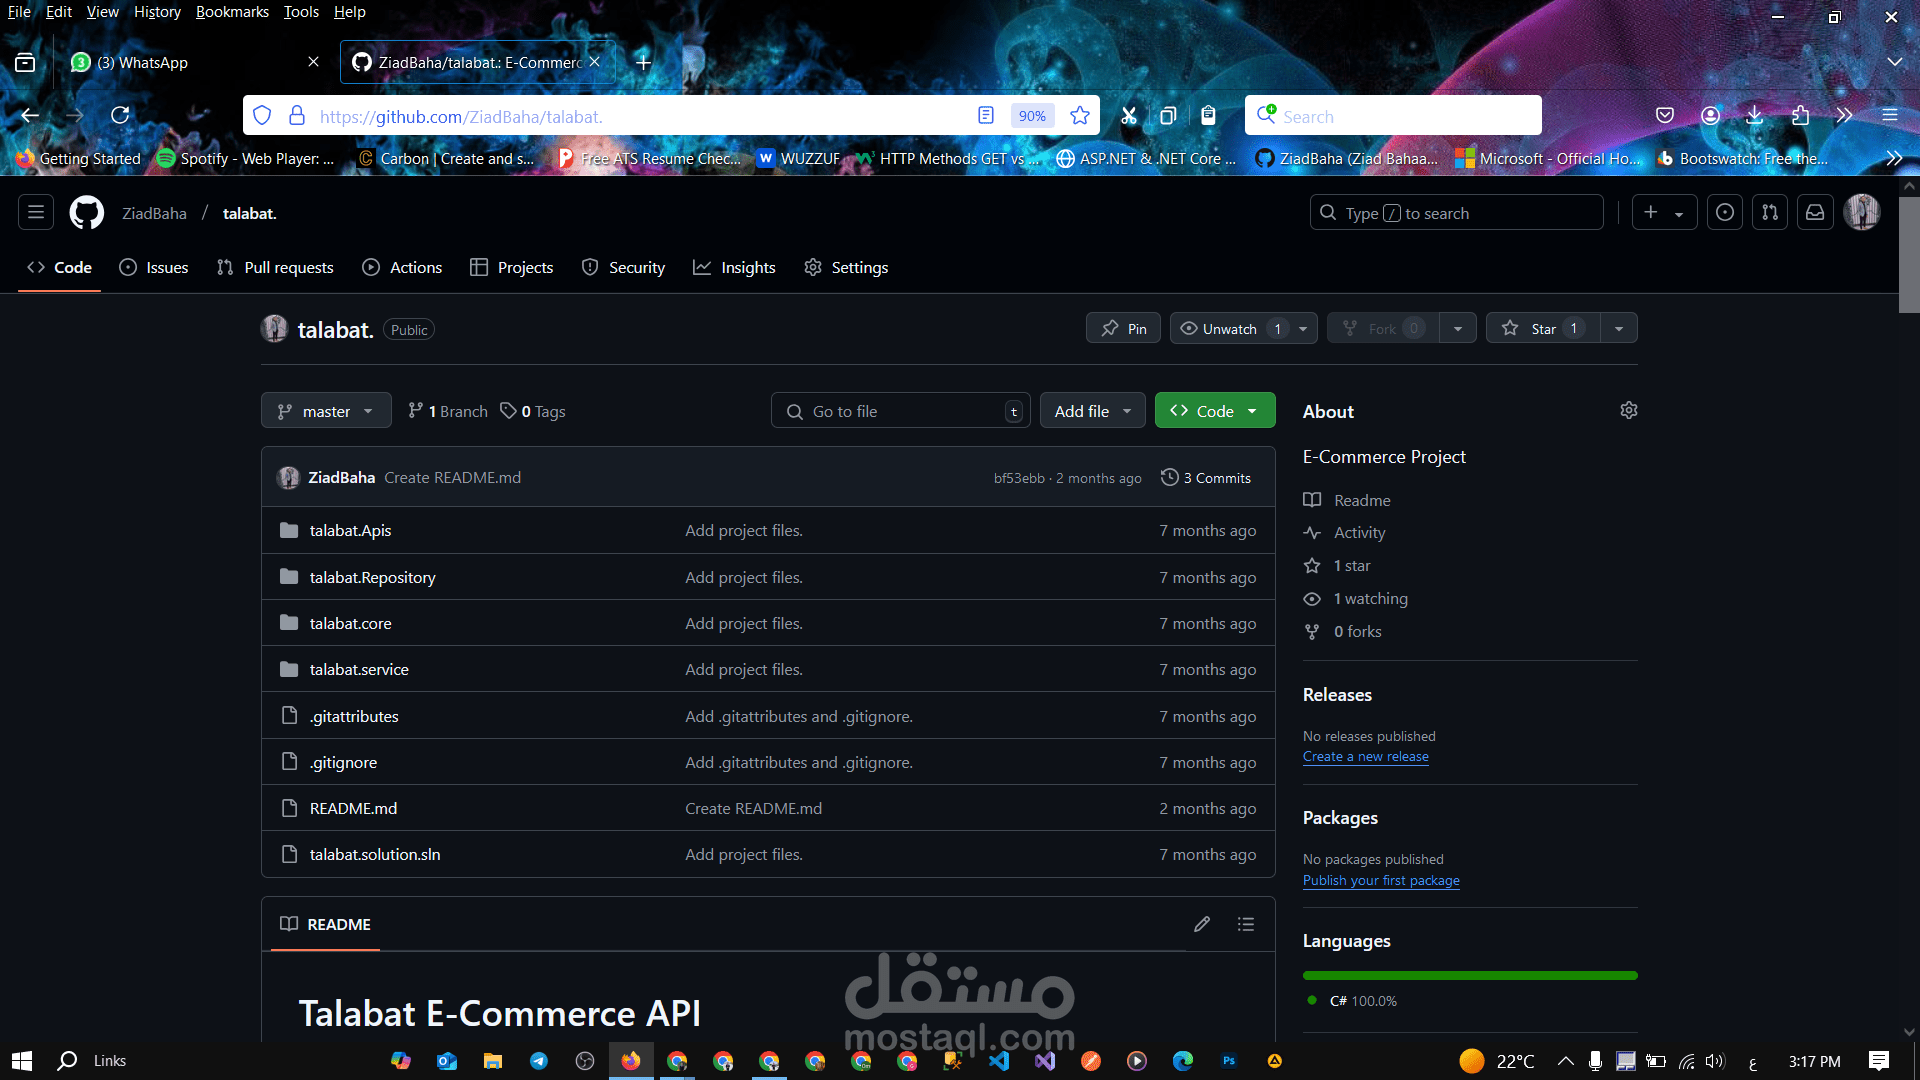1920x1080 pixels.
Task: Open the GitHub hamburger navigation menu
Action: 36,213
